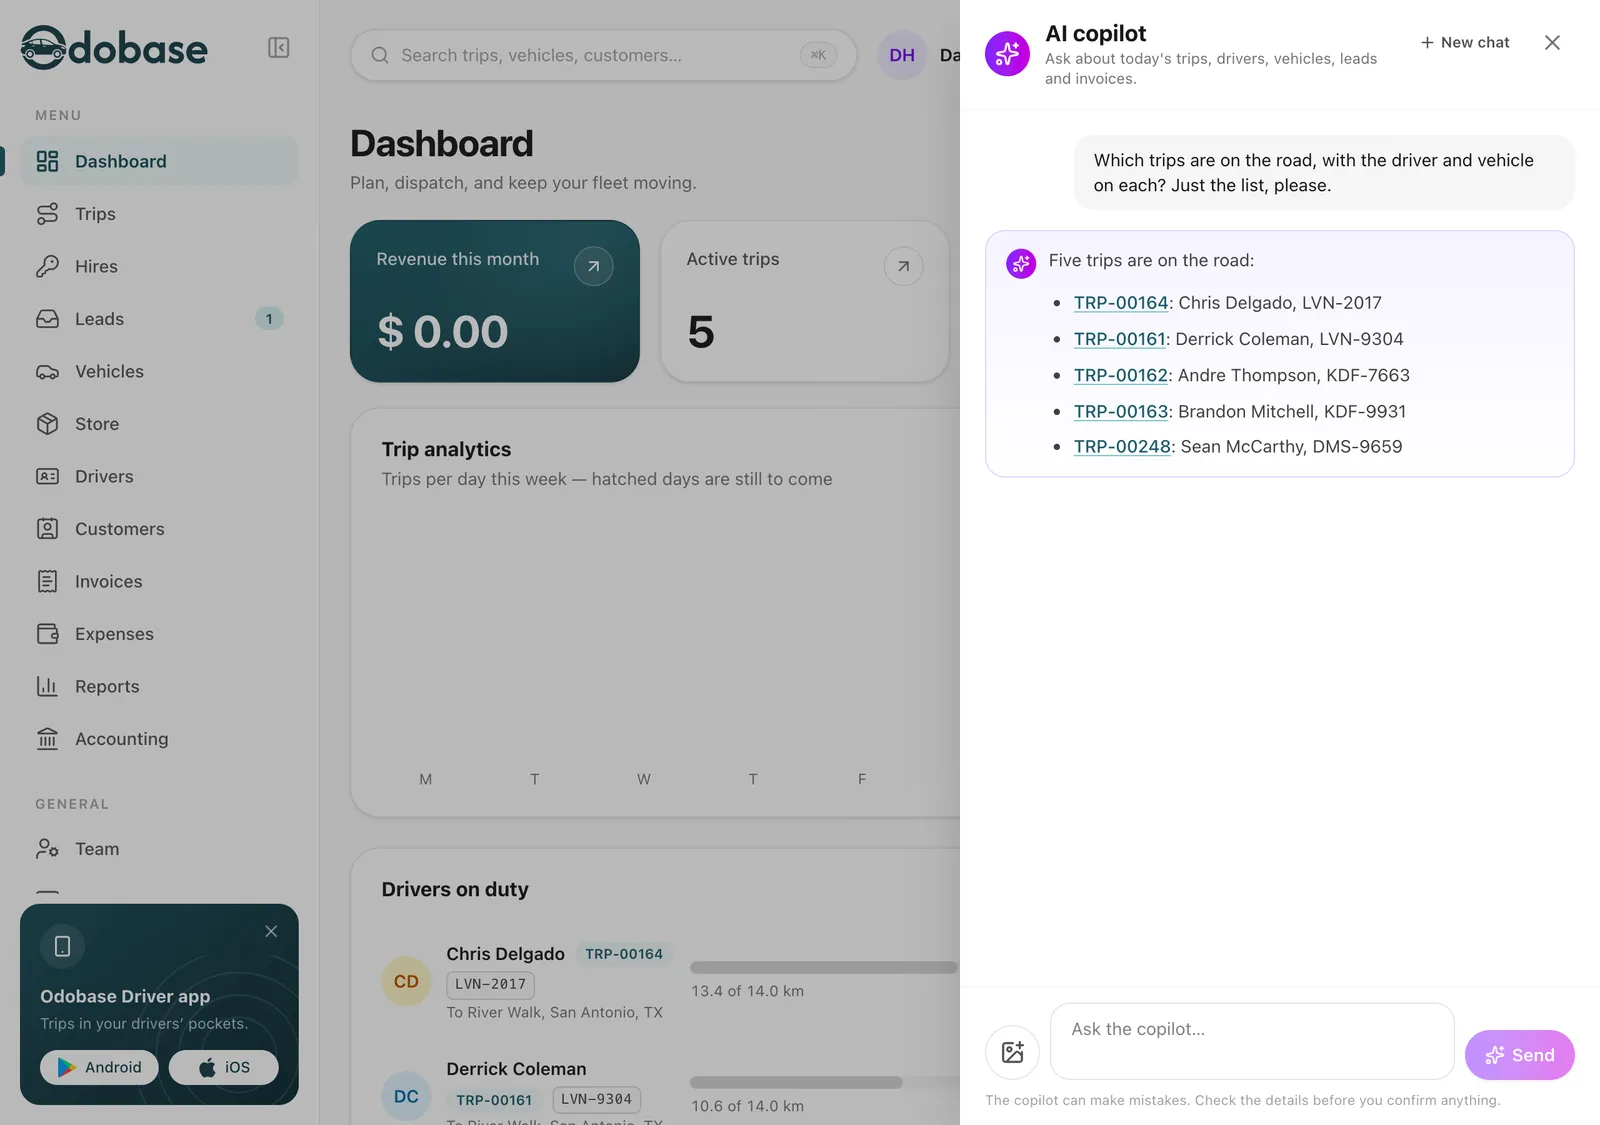
Task: Click the Drivers ID card icon
Action: (x=47, y=477)
